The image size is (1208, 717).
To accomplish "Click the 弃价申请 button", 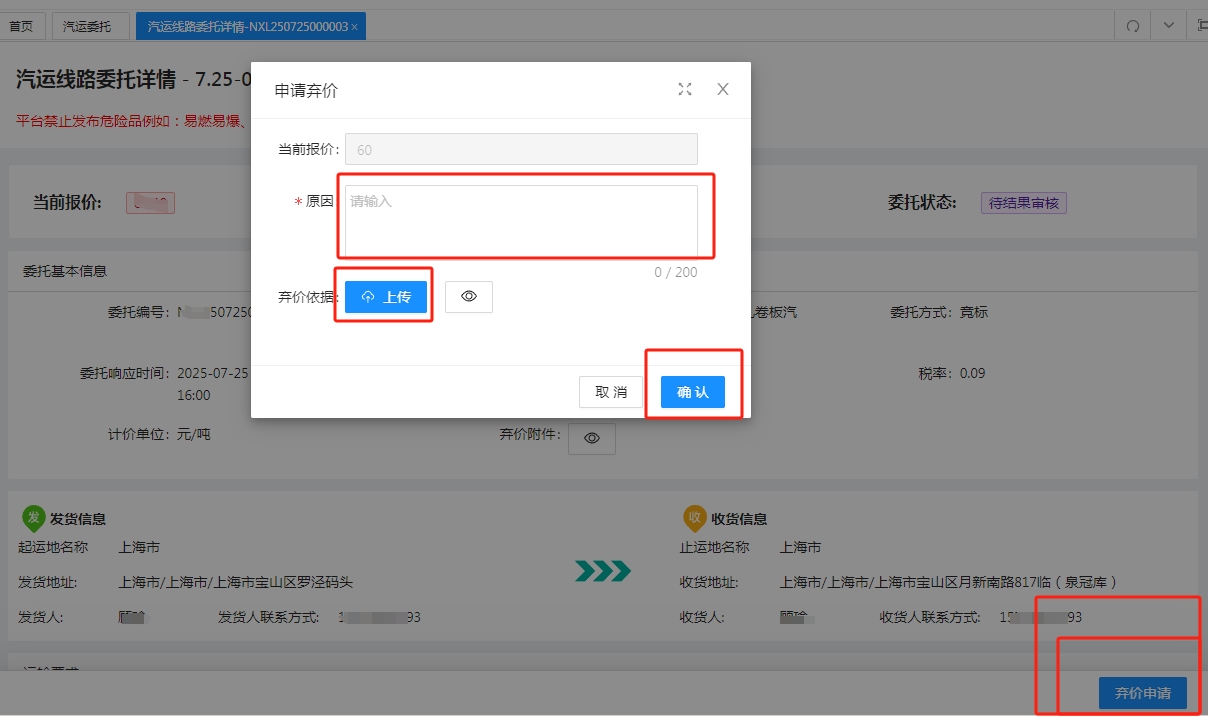I will [1143, 693].
